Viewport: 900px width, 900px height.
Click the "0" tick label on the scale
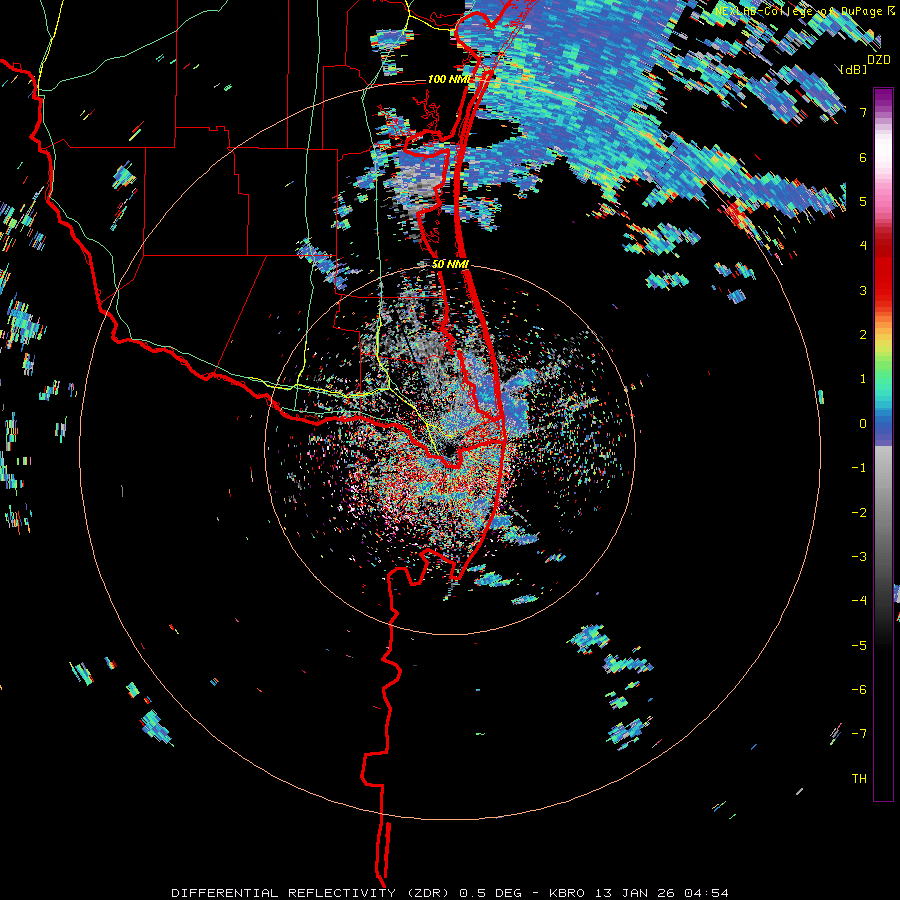click(x=863, y=424)
